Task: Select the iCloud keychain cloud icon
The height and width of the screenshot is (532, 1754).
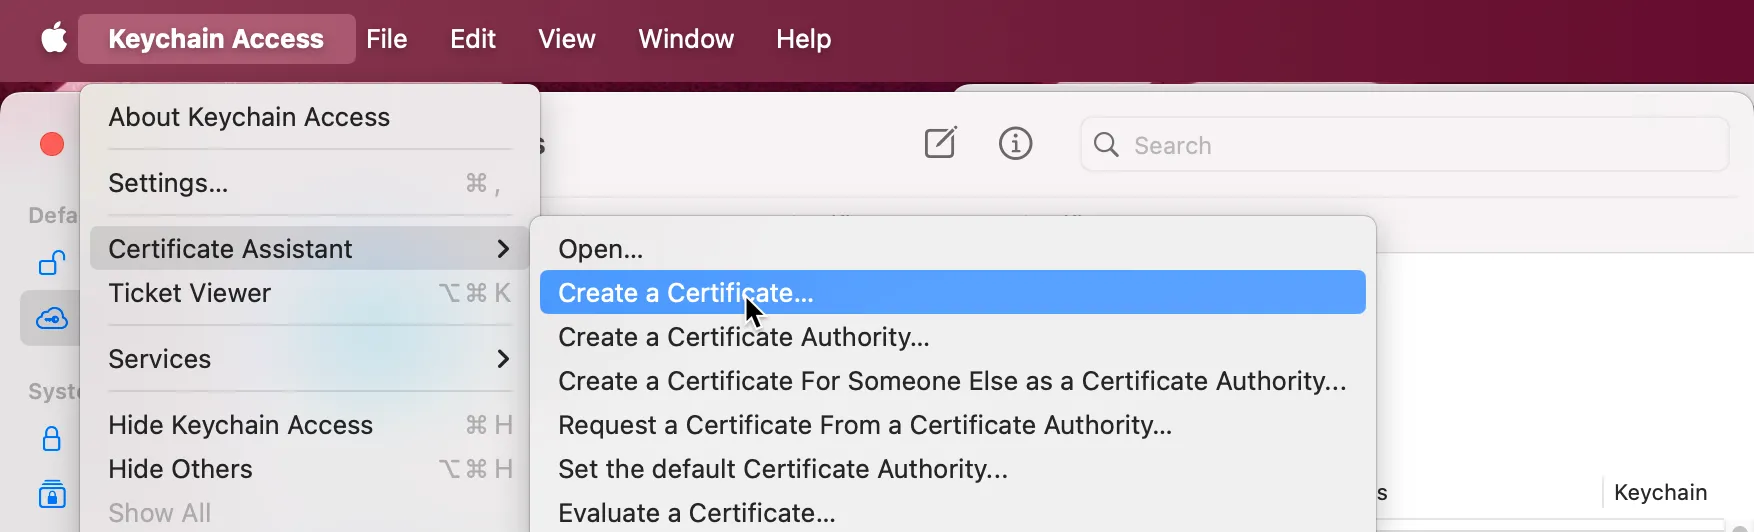Action: 52,319
